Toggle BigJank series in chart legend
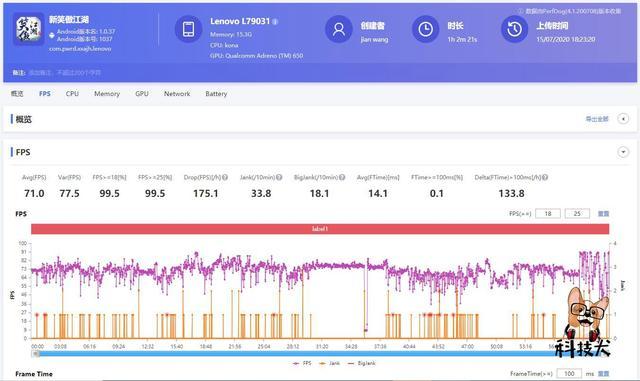Screen dimensions: 640x381 [x=362, y=363]
